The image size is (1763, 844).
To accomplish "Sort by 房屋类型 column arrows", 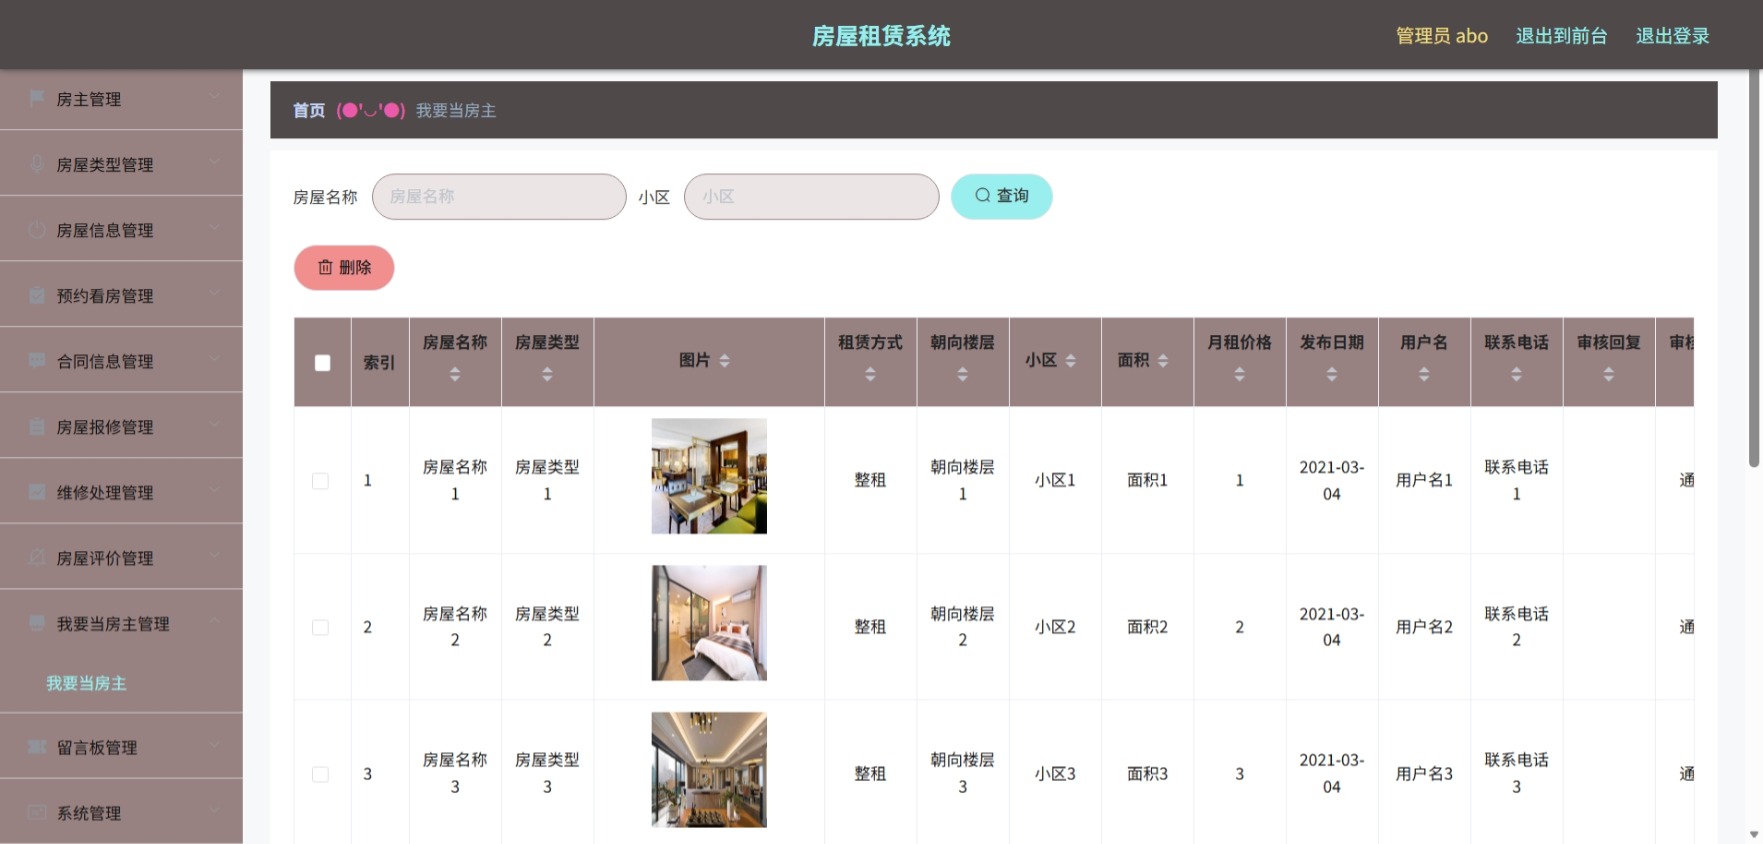I will pyautogui.click(x=547, y=374).
